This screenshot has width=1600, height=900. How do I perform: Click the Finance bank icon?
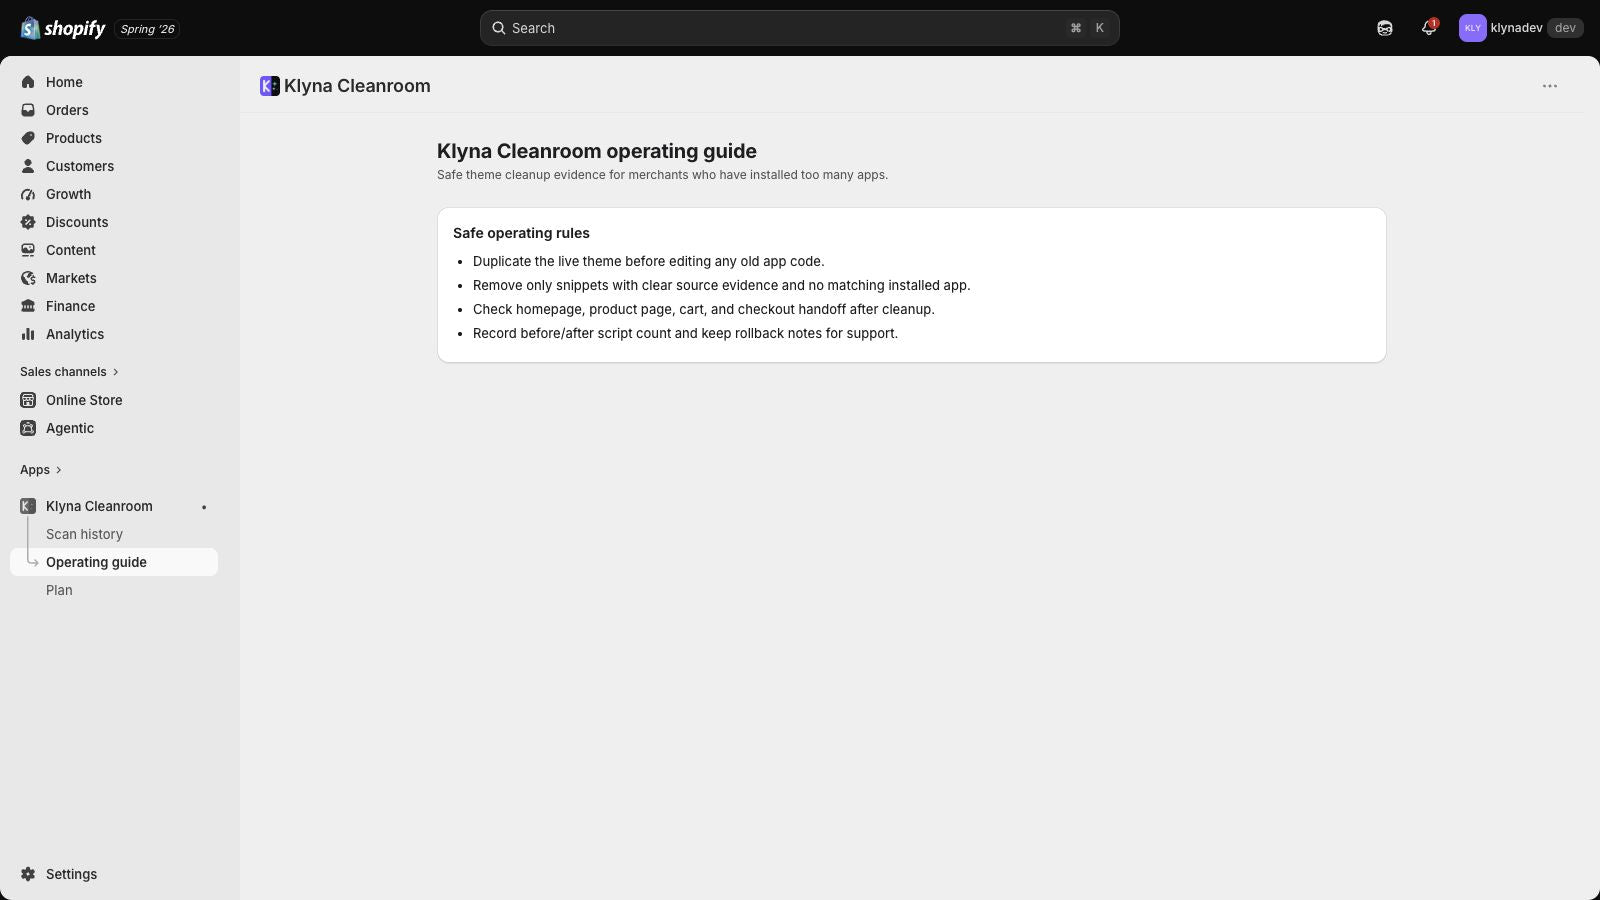tap(28, 306)
